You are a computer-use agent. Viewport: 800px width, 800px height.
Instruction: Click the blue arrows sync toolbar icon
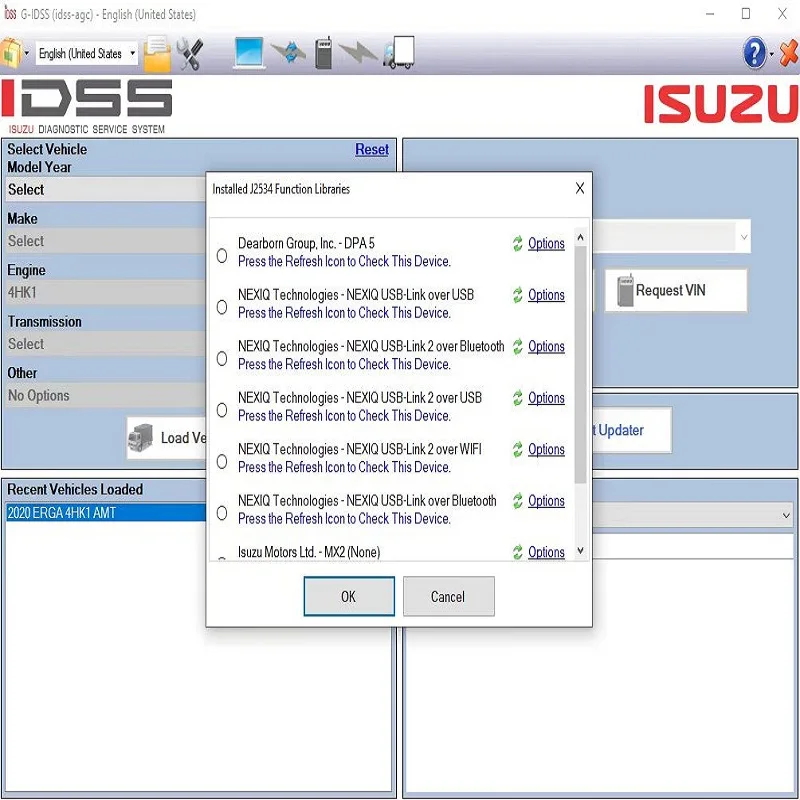[290, 52]
